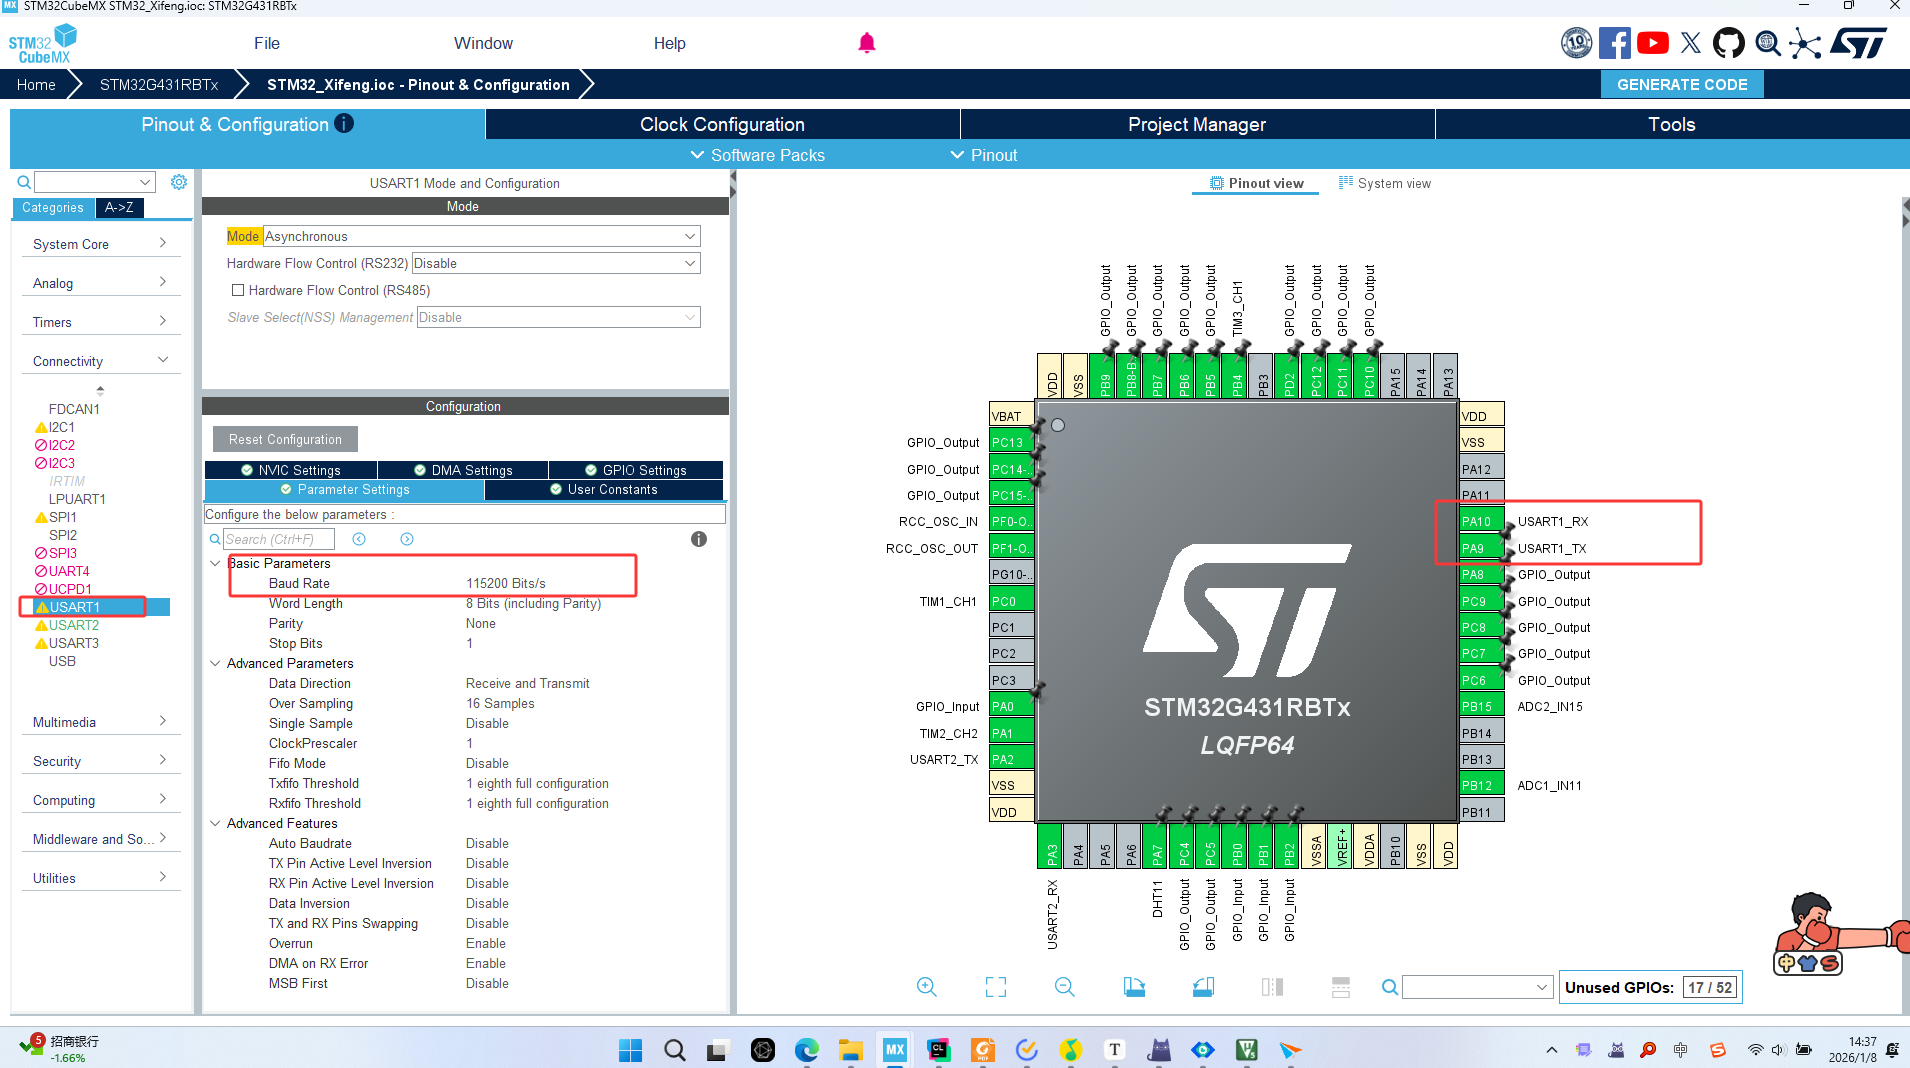Open the Software Packs dropdown

click(757, 155)
